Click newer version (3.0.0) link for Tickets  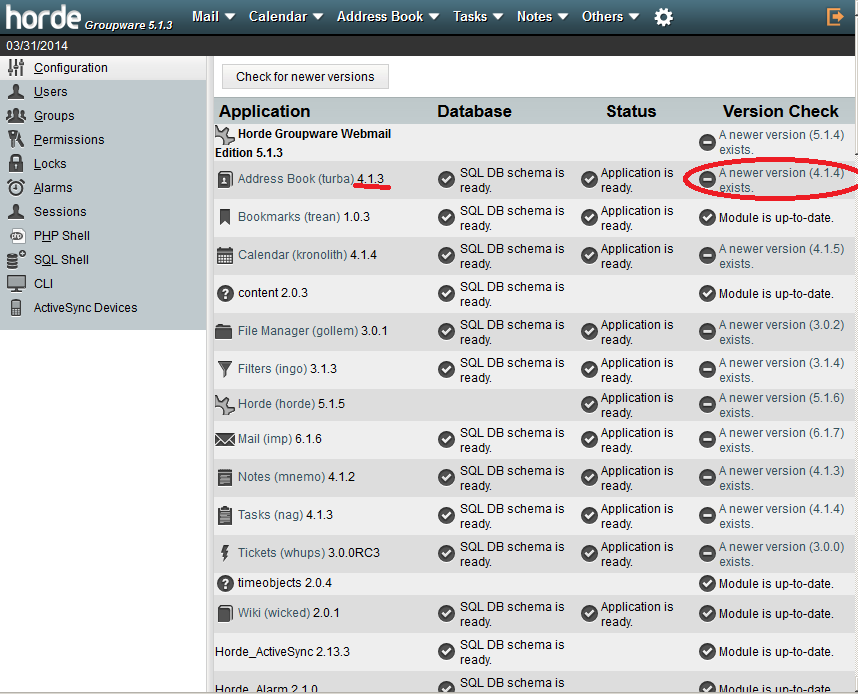[x=781, y=554]
